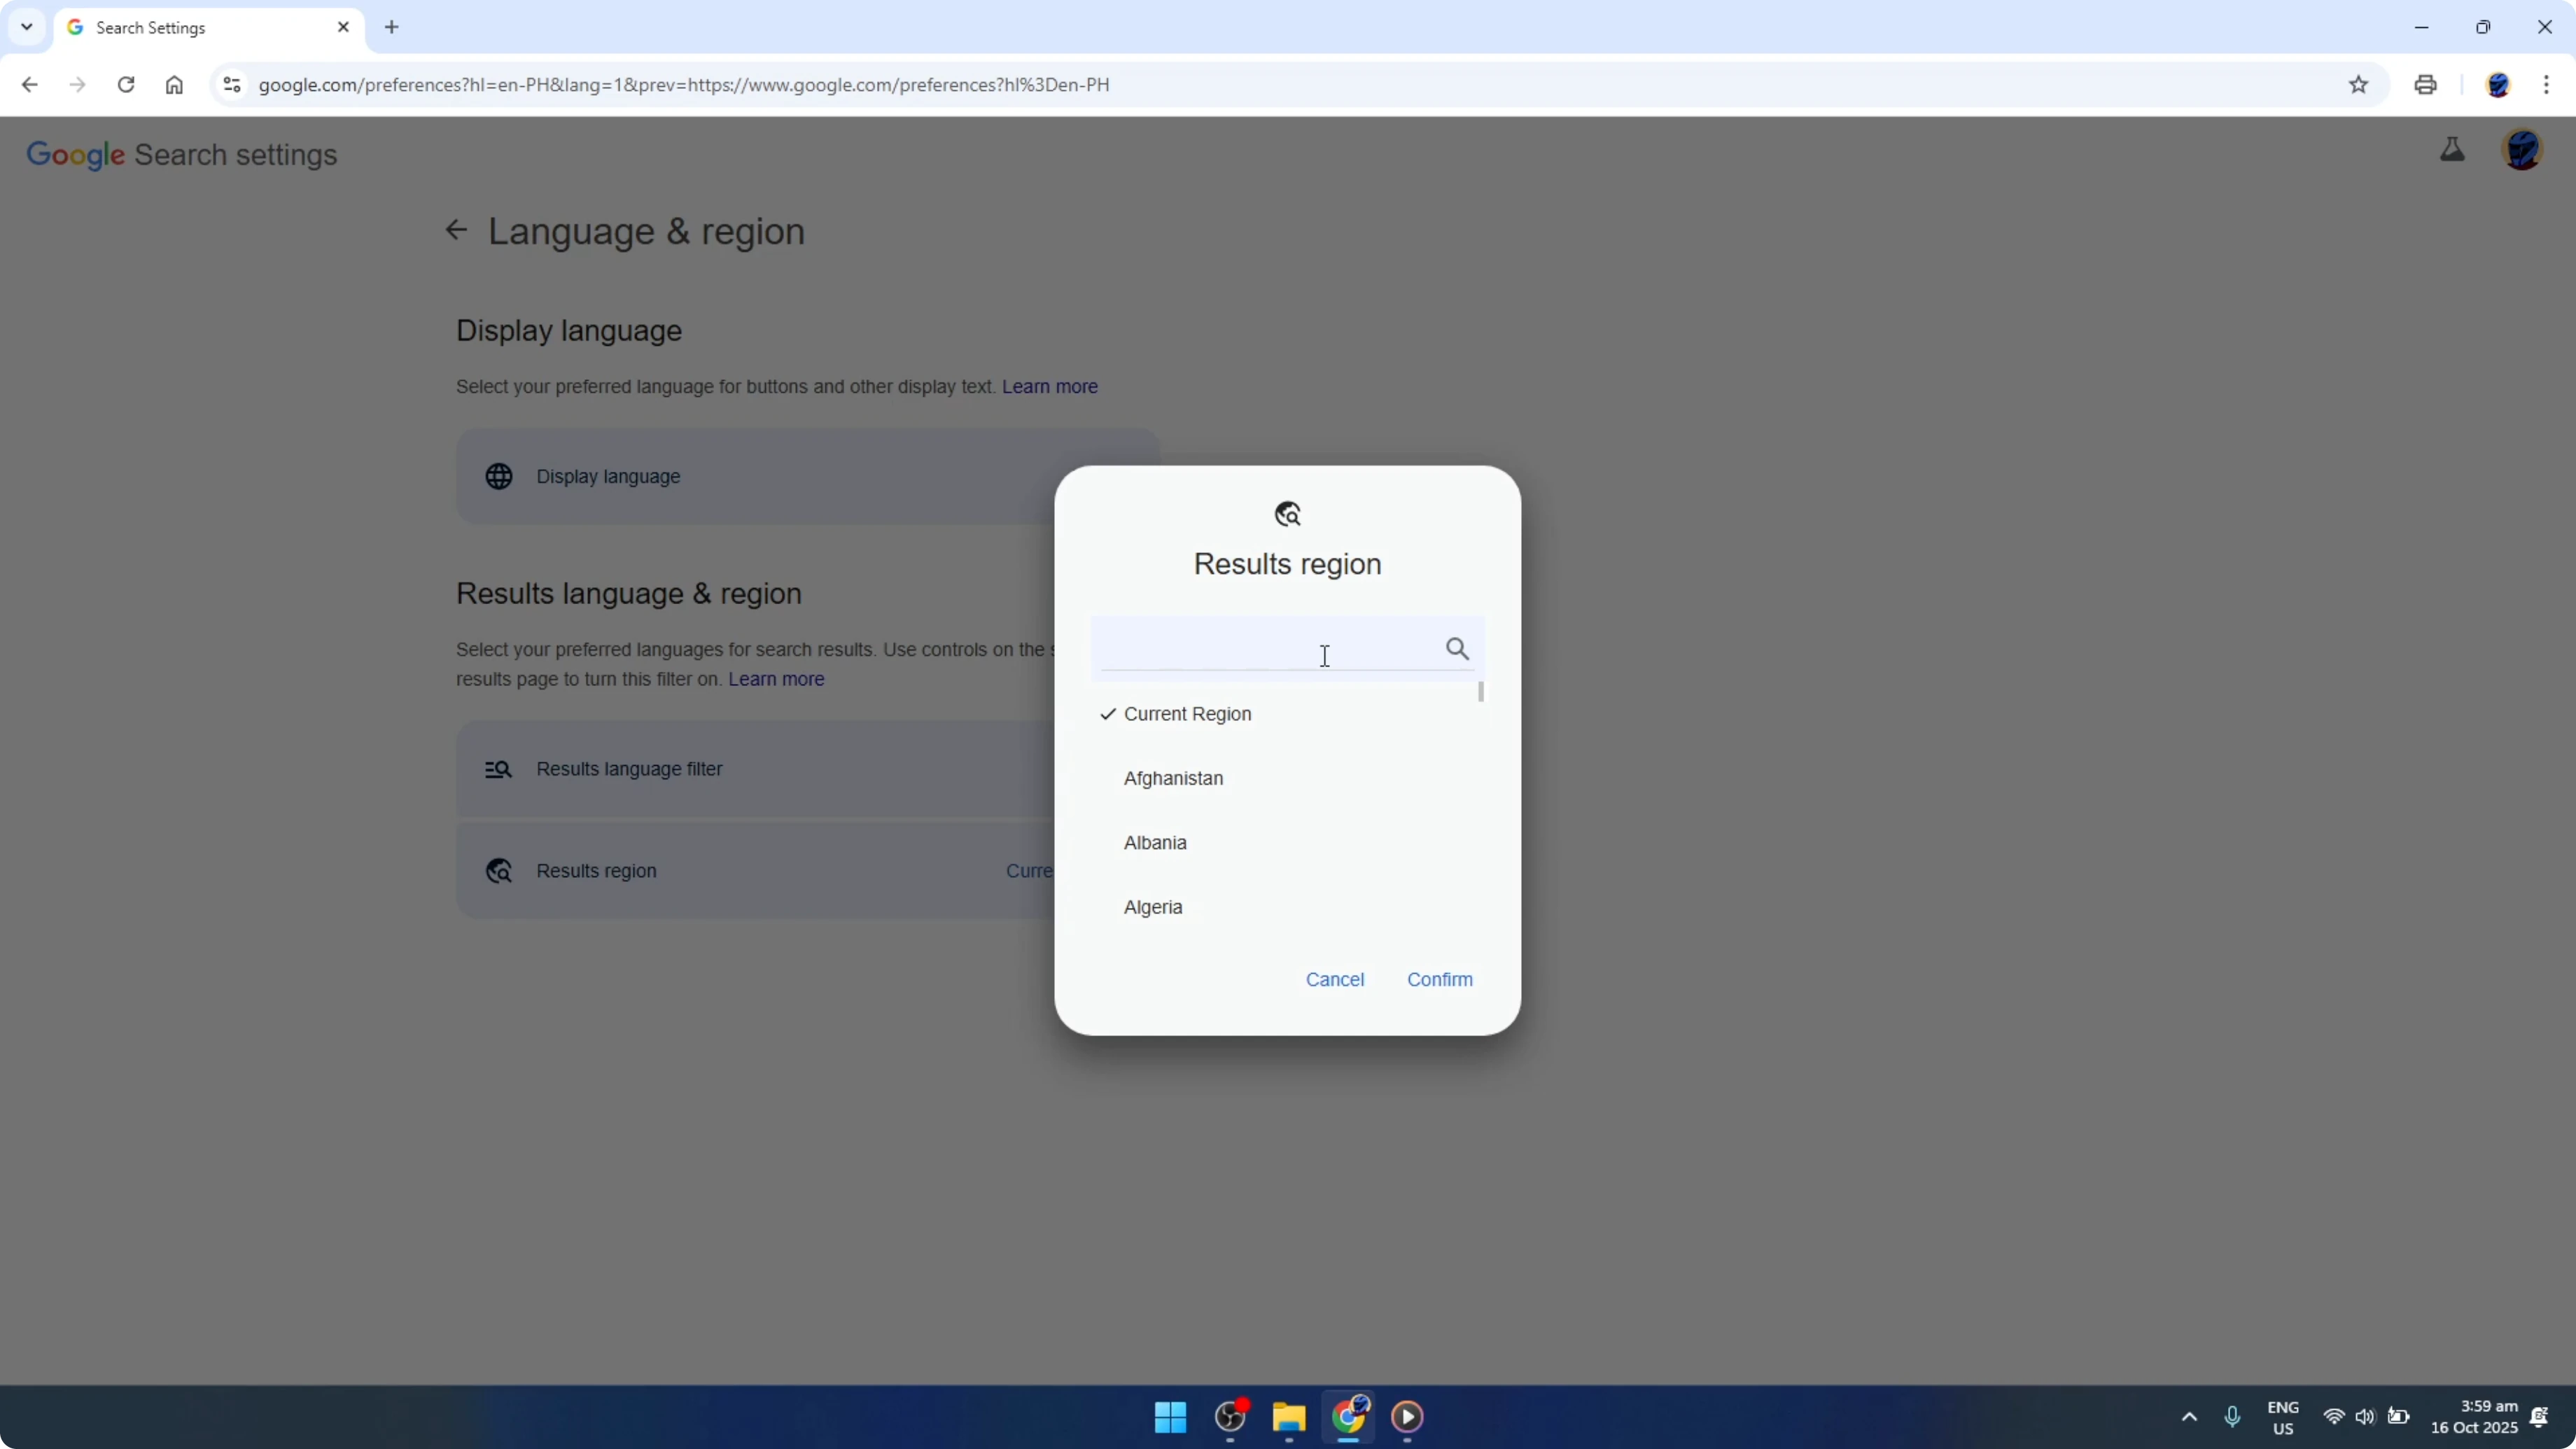Expand the tab search dropdown arrow

point(27,27)
